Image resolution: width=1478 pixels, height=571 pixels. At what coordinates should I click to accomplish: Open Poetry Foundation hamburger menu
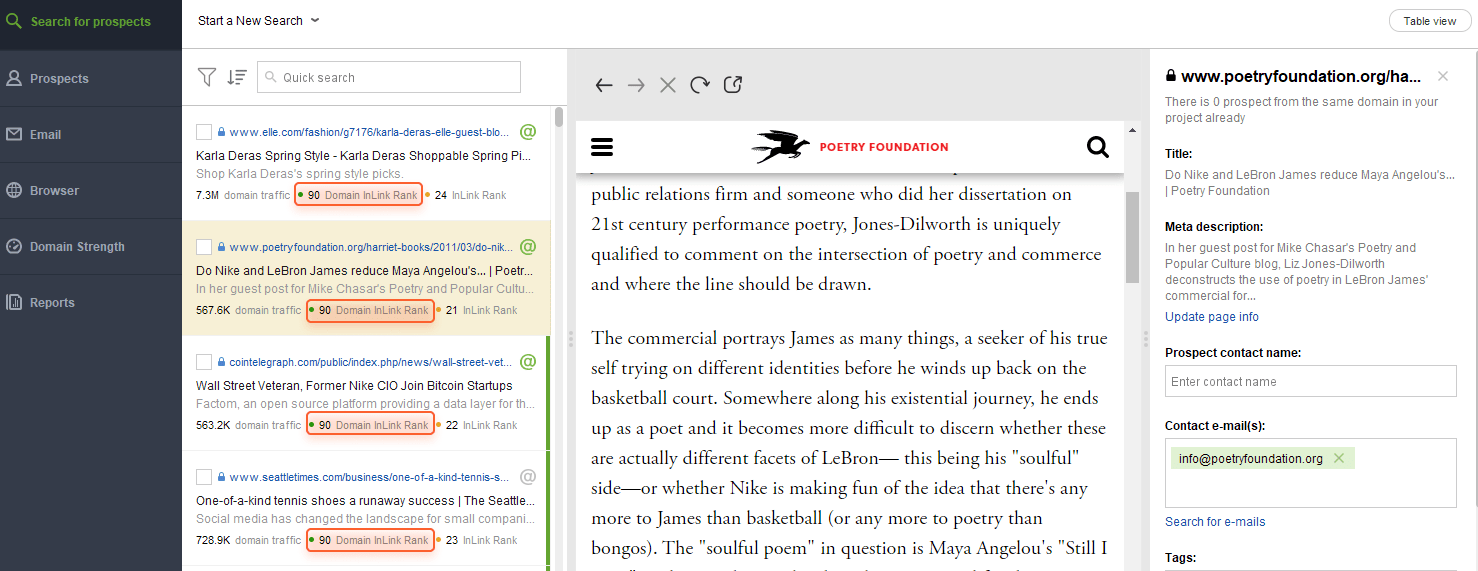(x=602, y=148)
